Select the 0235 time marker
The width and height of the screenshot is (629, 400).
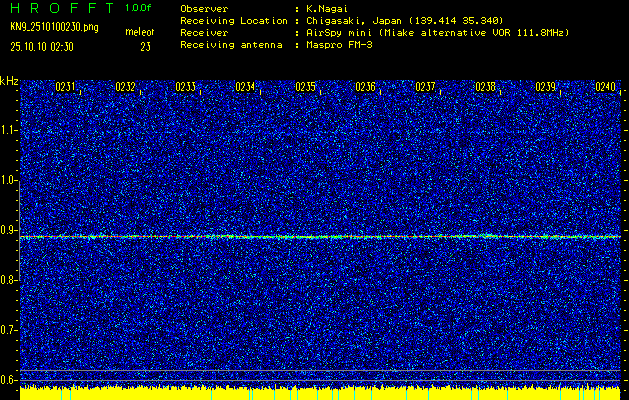tap(305, 87)
